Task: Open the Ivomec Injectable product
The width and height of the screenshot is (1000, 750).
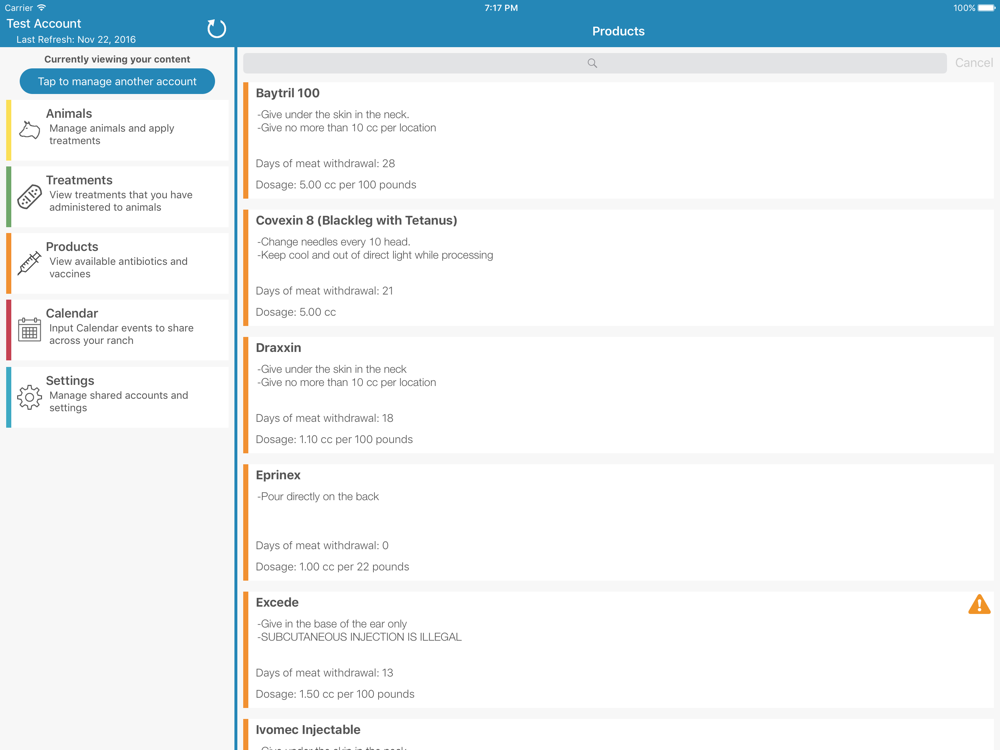Action: [618, 734]
